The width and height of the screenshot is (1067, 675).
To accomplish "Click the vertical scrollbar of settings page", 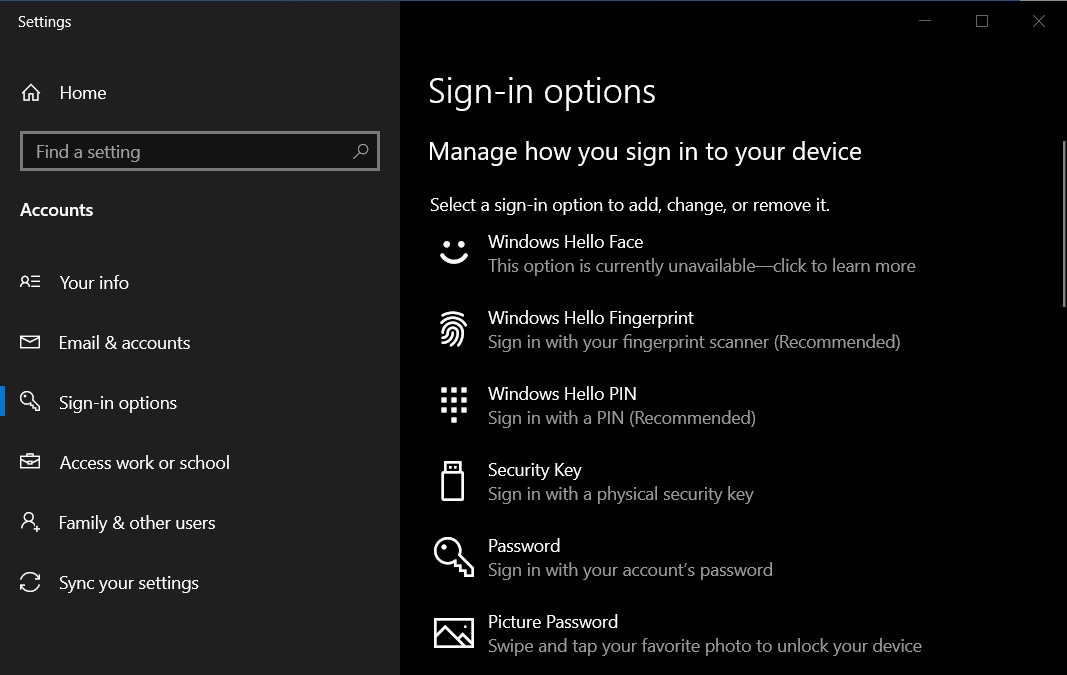I will pos(1064,223).
